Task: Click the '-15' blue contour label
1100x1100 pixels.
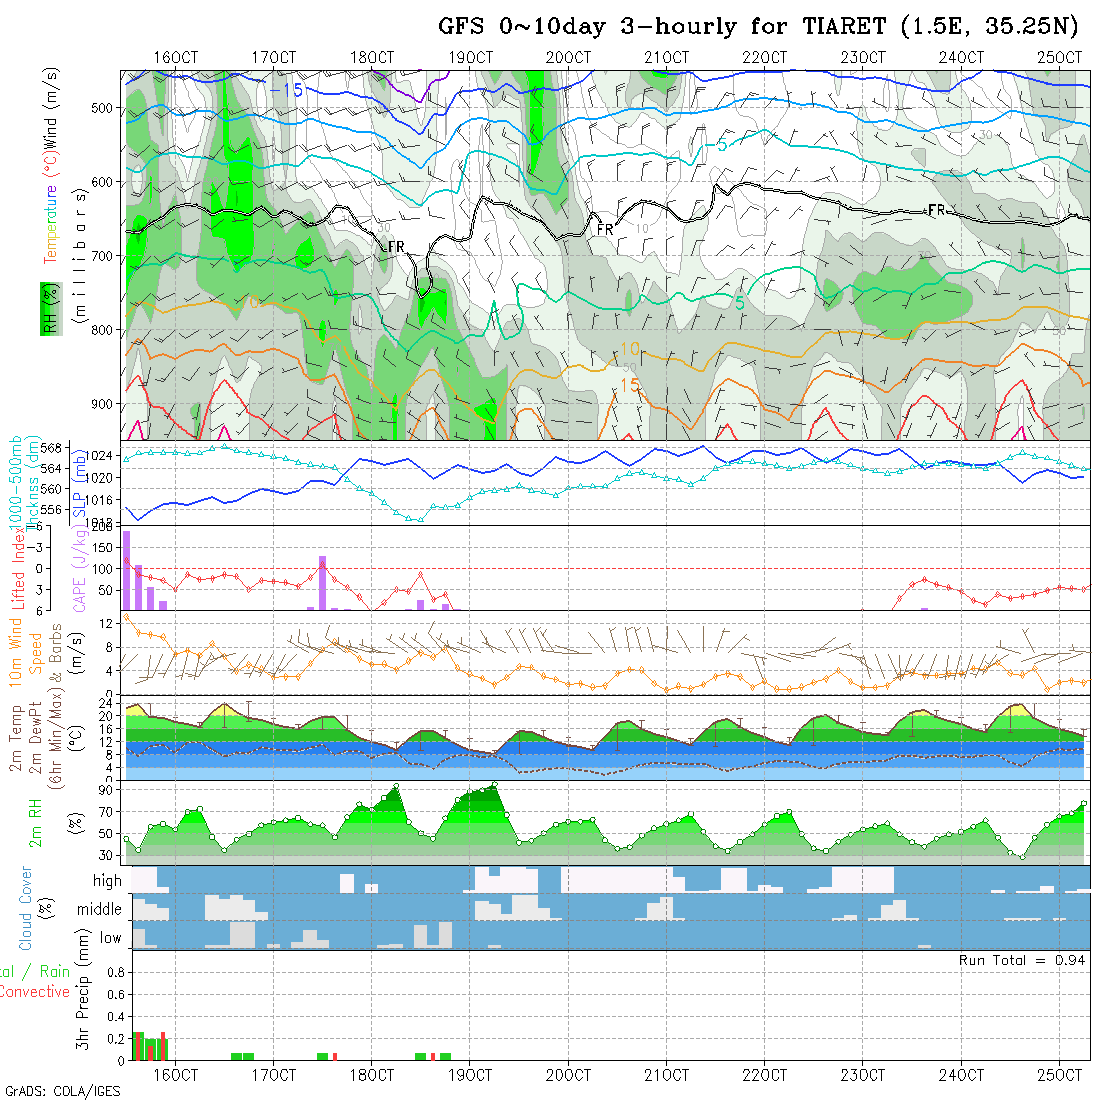Action: (288, 91)
